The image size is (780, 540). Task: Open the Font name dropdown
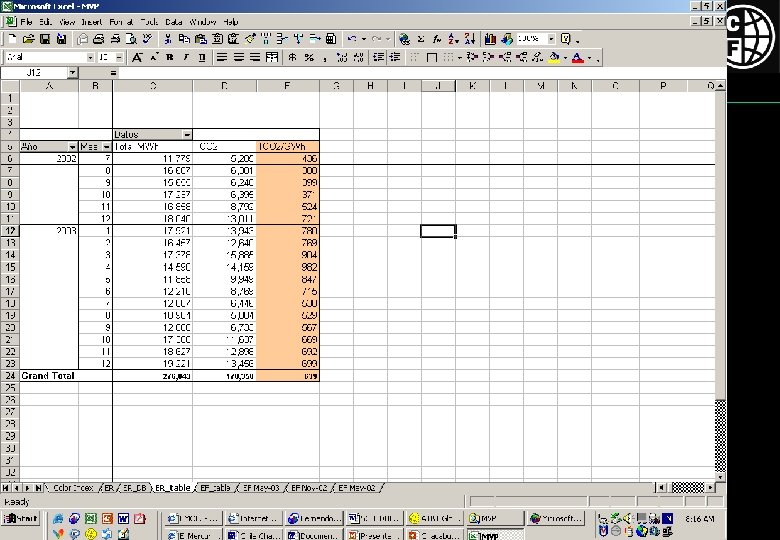90,58
